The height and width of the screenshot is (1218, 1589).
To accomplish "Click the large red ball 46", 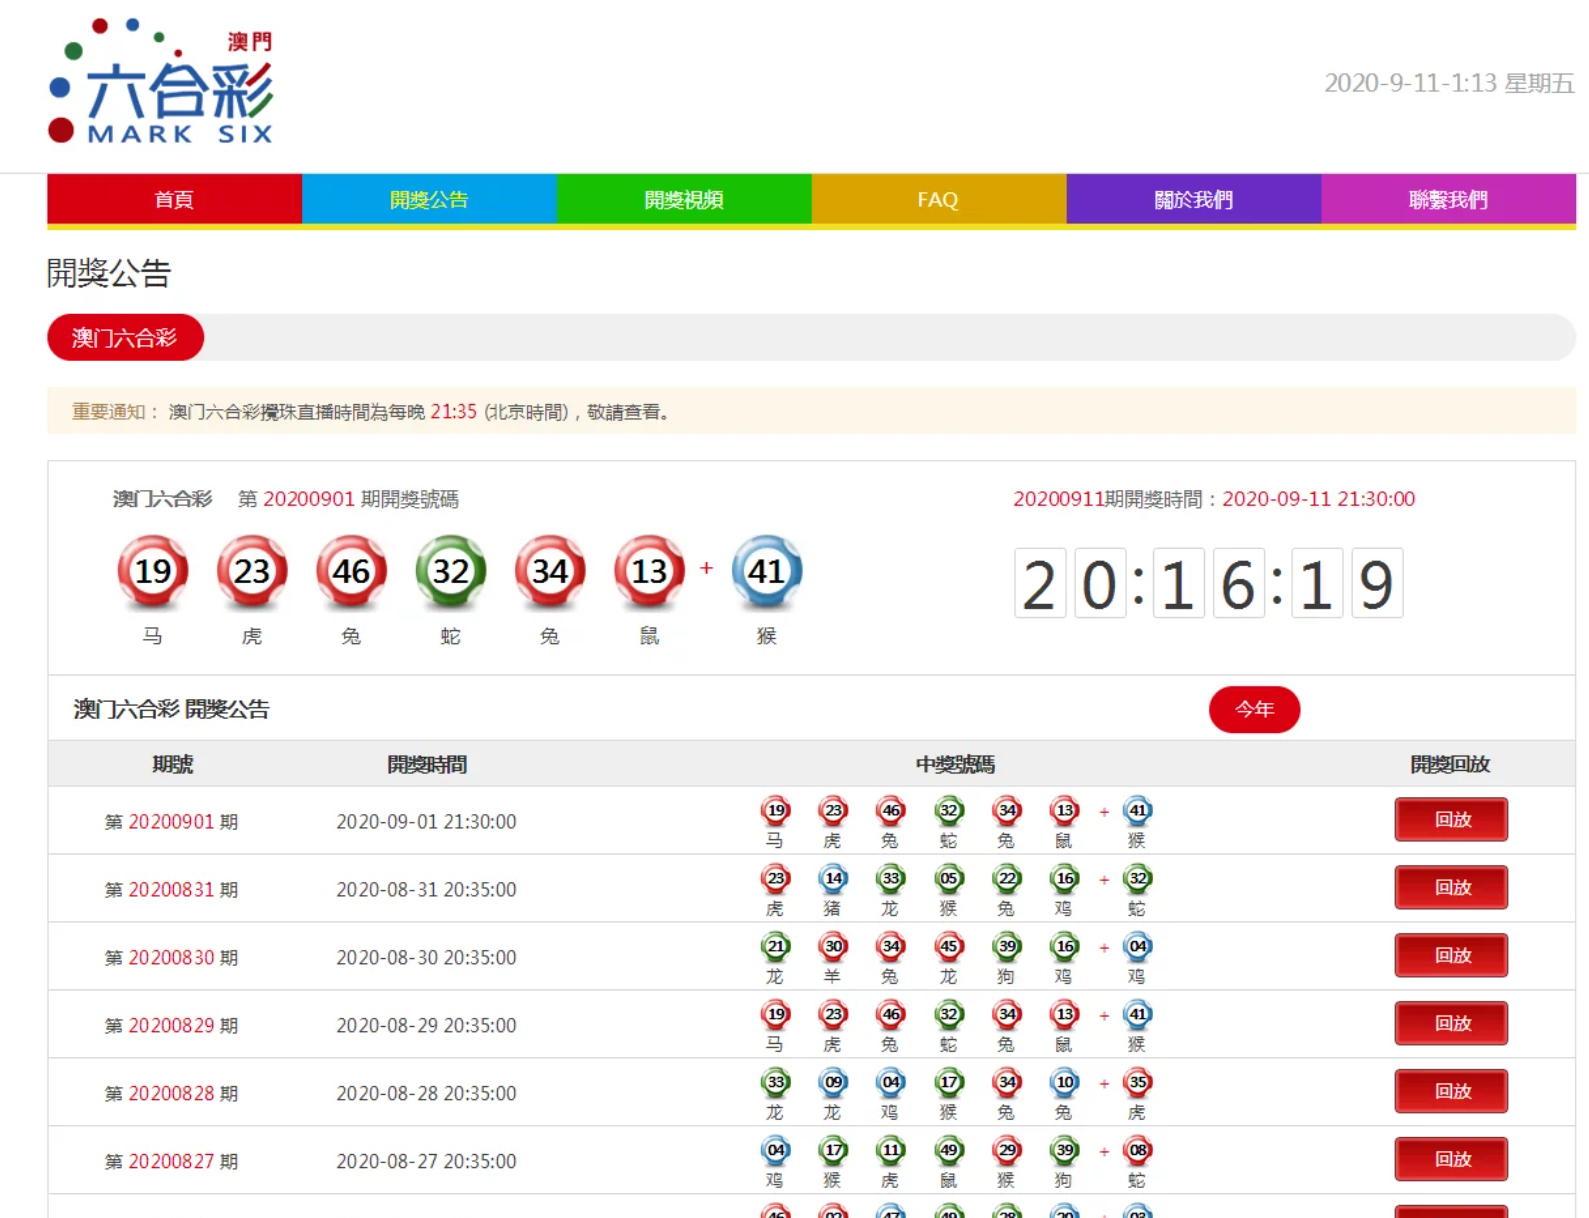I will coord(351,571).
